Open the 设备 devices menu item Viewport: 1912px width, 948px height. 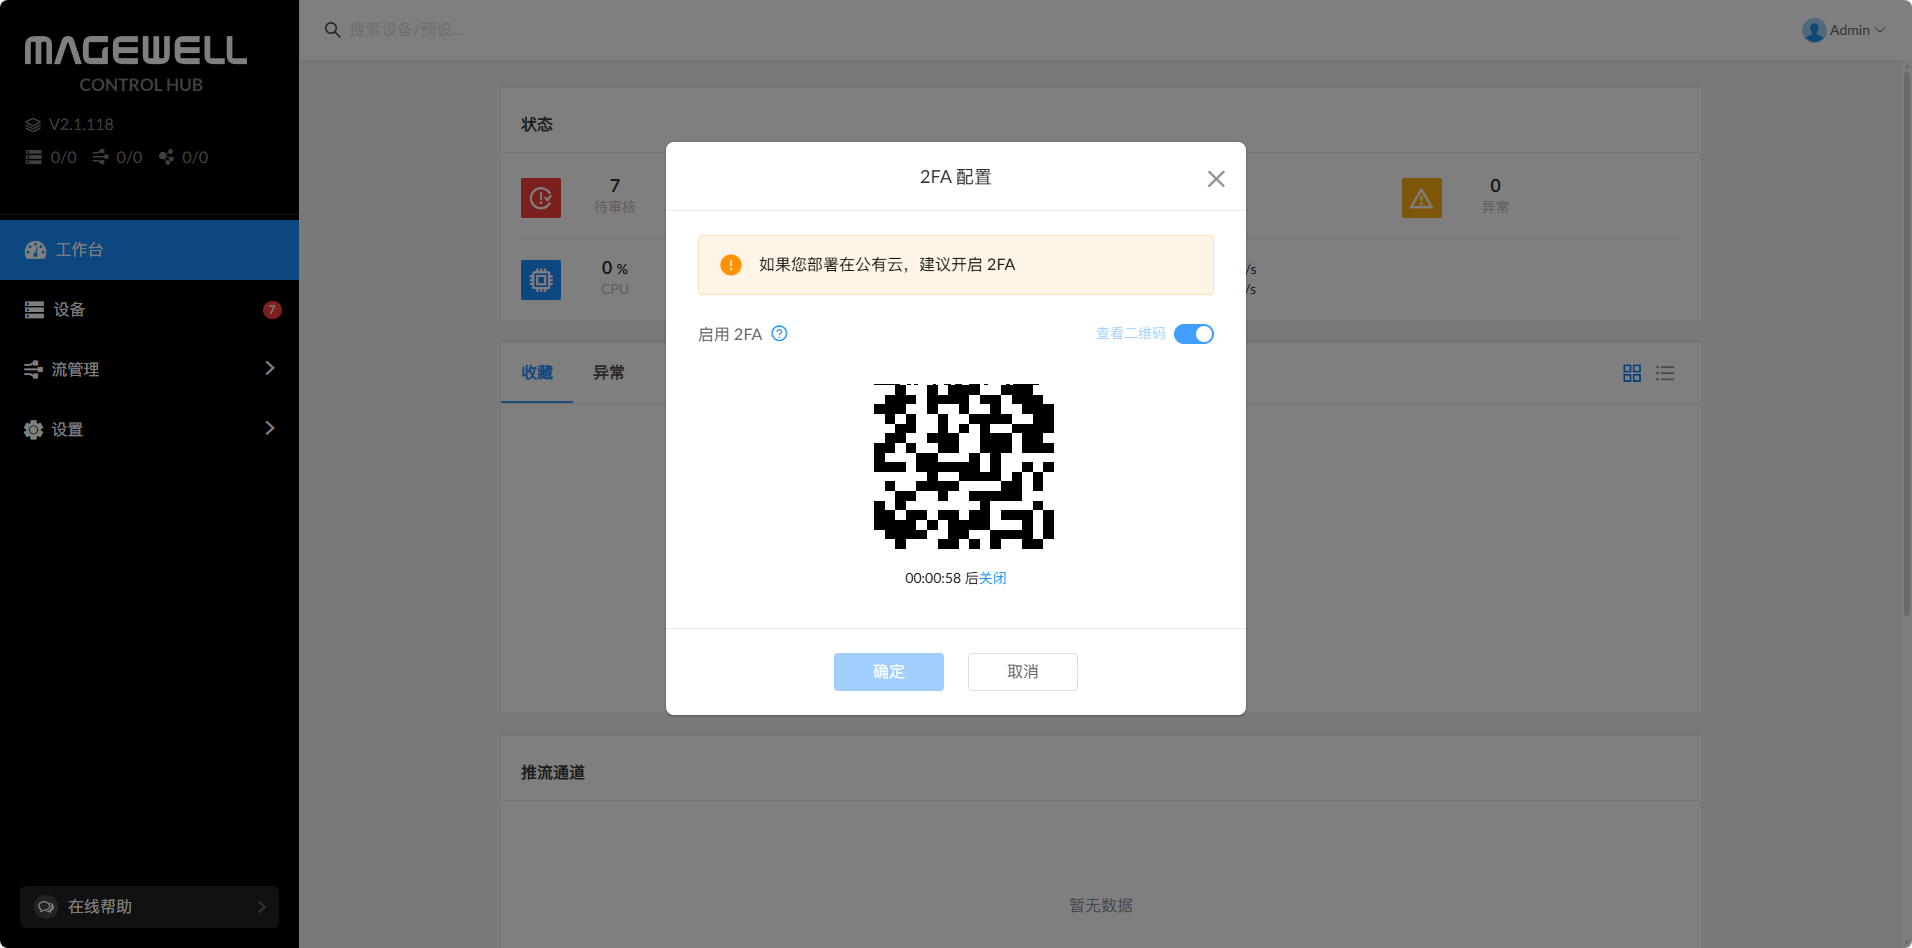tap(149, 310)
